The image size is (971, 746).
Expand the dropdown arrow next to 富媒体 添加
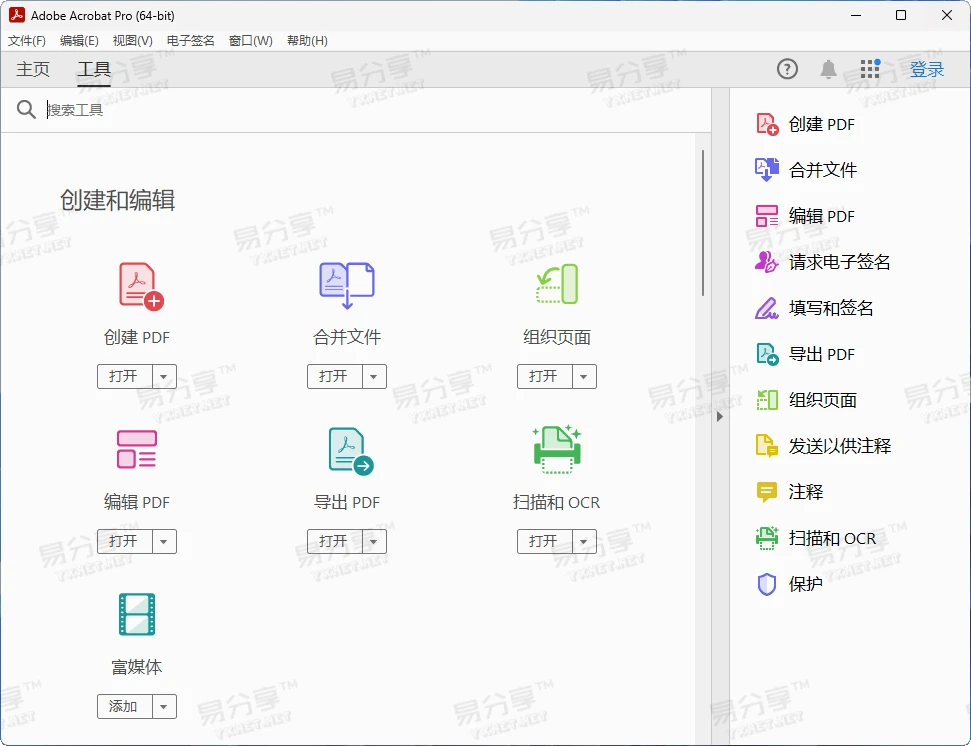point(164,706)
